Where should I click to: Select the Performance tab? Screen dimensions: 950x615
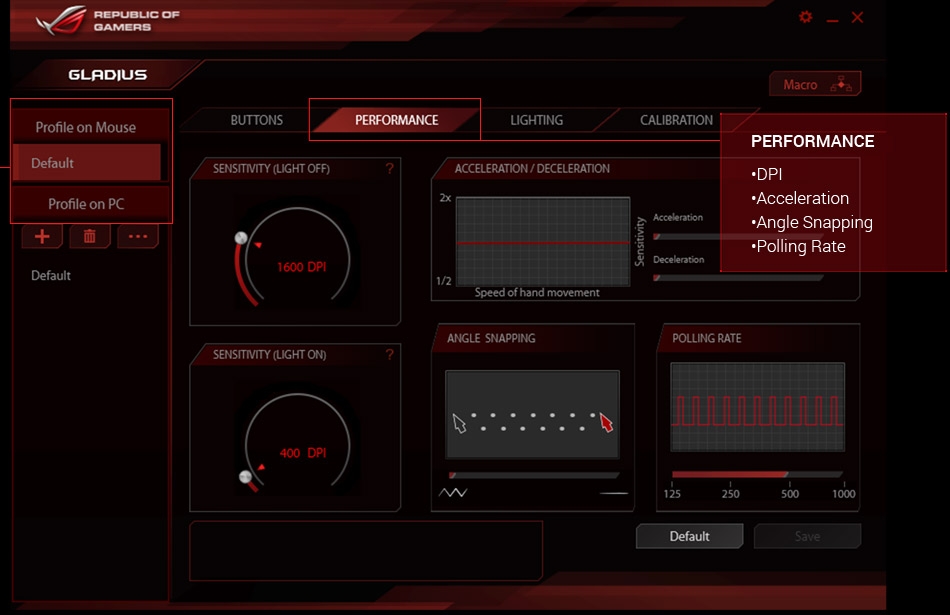tap(396, 120)
